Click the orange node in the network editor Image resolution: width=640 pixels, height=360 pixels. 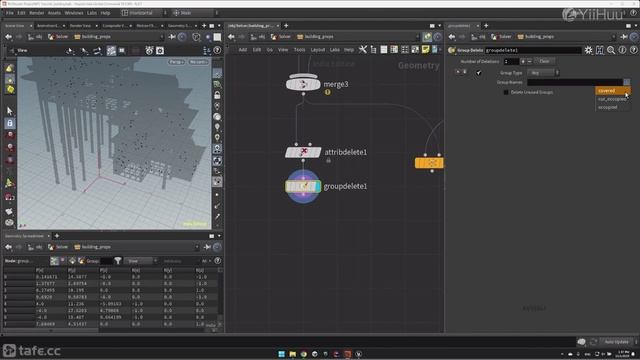click(x=429, y=163)
